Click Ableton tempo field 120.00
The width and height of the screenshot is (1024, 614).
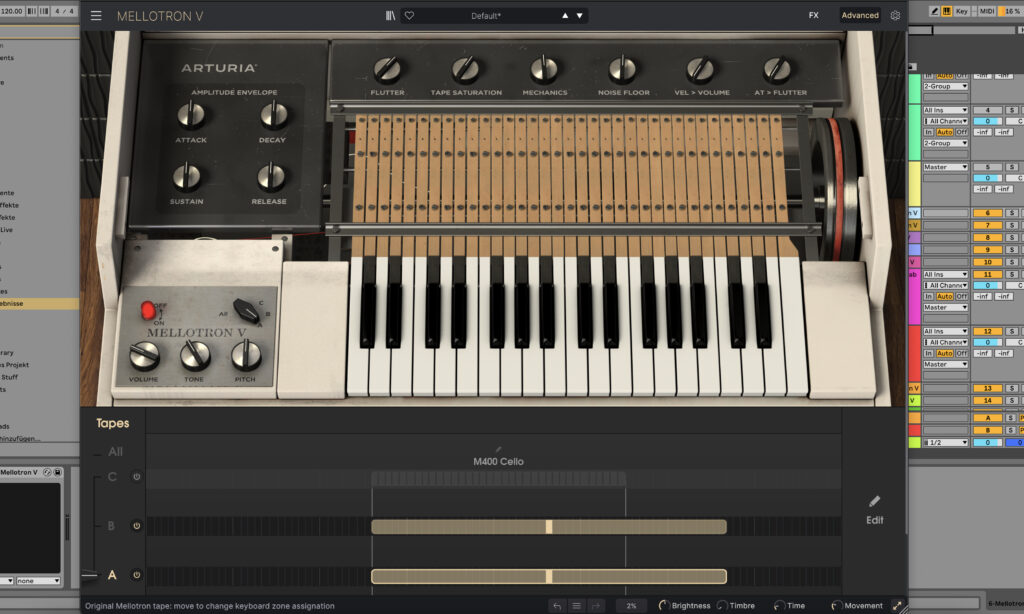11,11
